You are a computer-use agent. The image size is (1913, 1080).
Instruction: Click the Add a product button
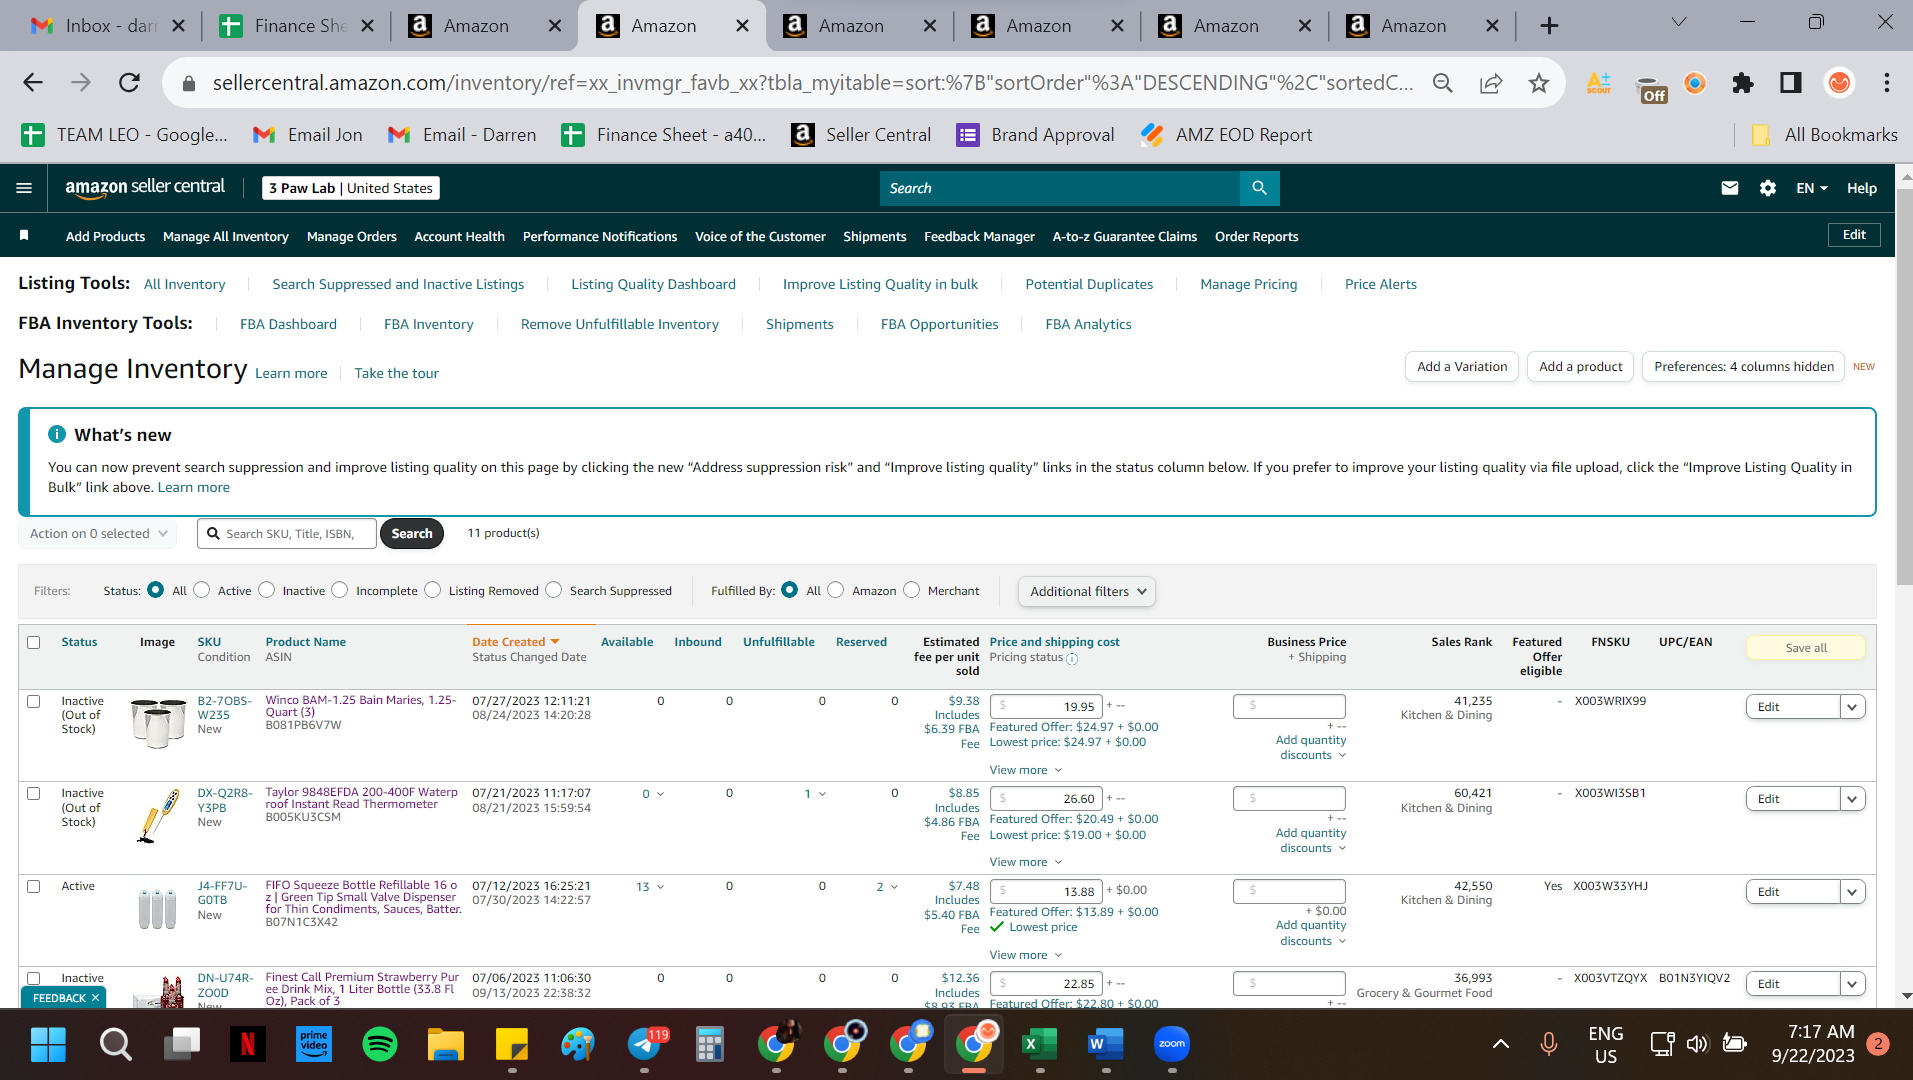tap(1581, 367)
